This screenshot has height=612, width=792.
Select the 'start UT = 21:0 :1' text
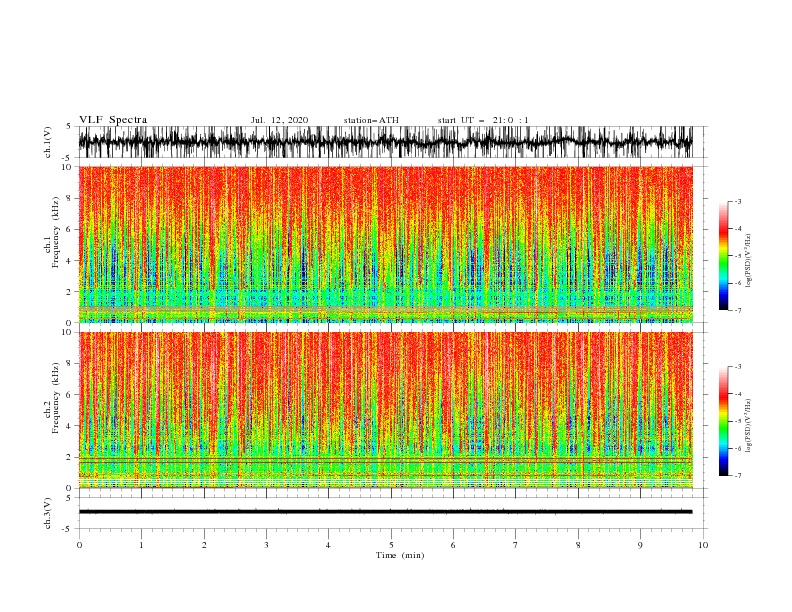click(x=483, y=120)
